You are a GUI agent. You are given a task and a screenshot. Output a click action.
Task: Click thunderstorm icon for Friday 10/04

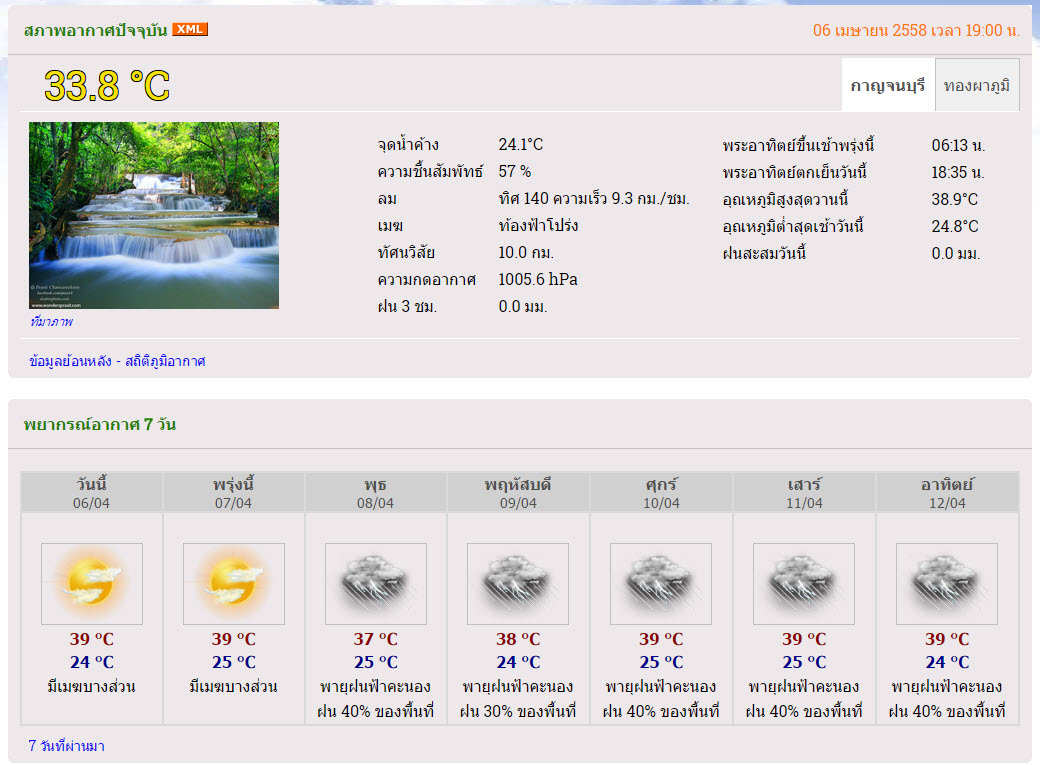coord(661,584)
